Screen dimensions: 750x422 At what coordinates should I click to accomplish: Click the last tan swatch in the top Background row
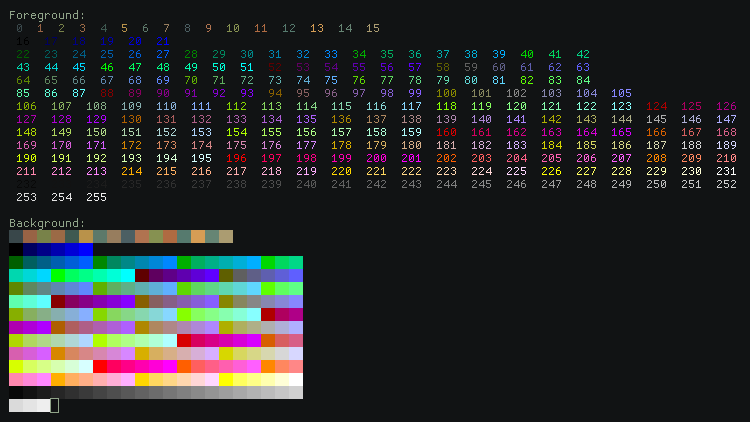[226, 237]
